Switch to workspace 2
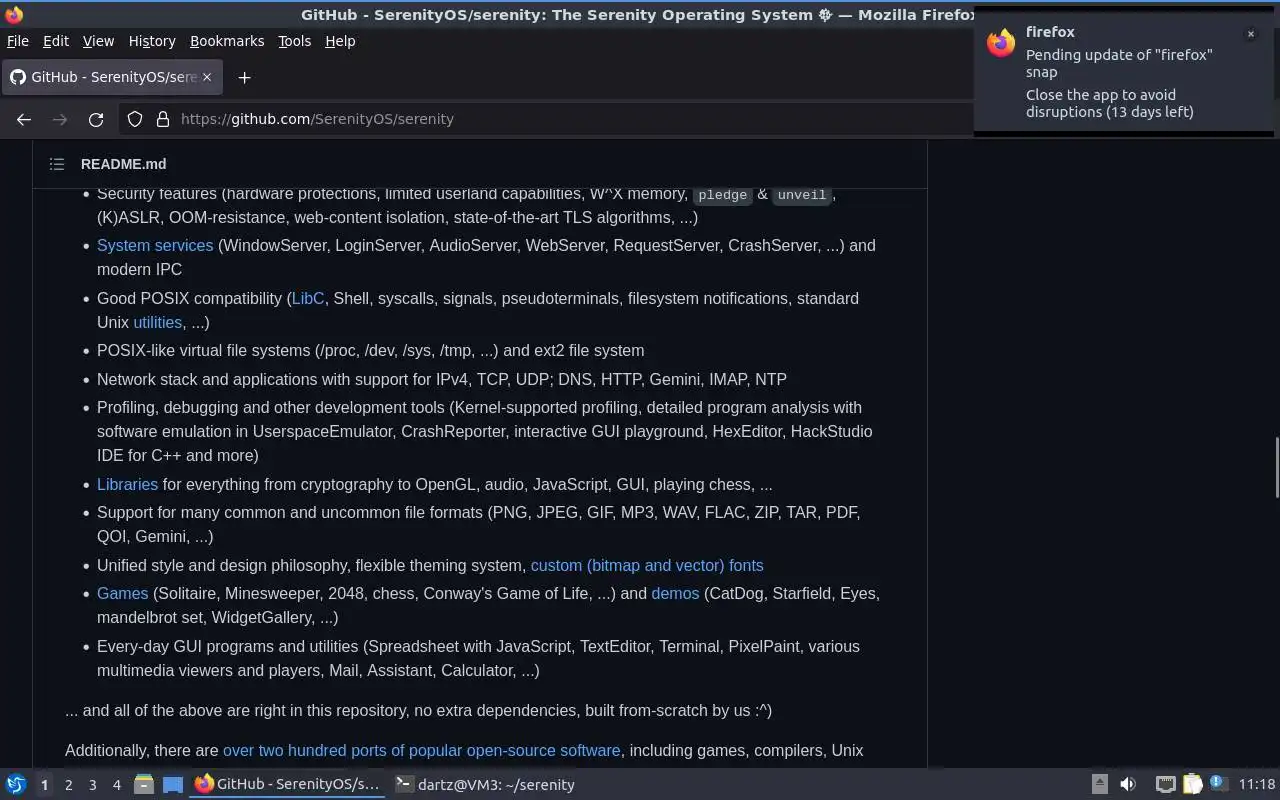This screenshot has width=1280, height=800. (68, 785)
